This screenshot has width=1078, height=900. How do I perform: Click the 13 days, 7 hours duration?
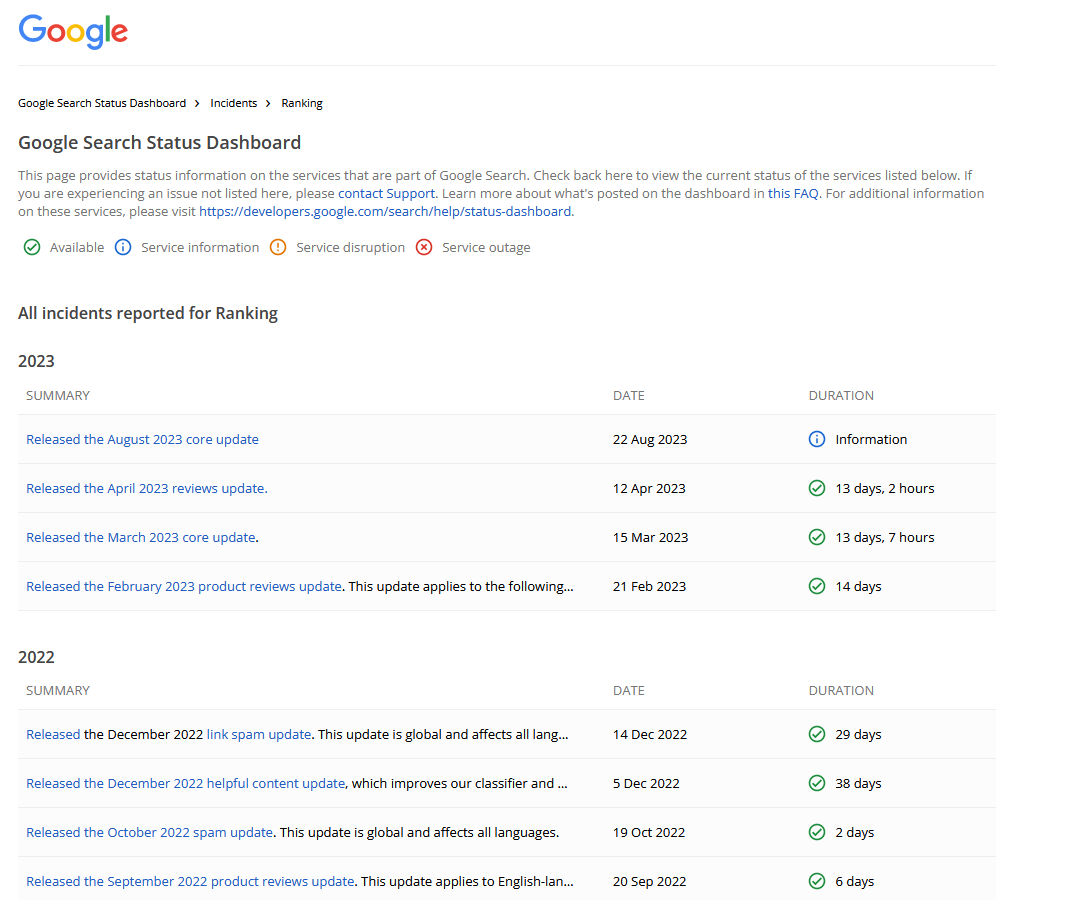[x=885, y=537]
